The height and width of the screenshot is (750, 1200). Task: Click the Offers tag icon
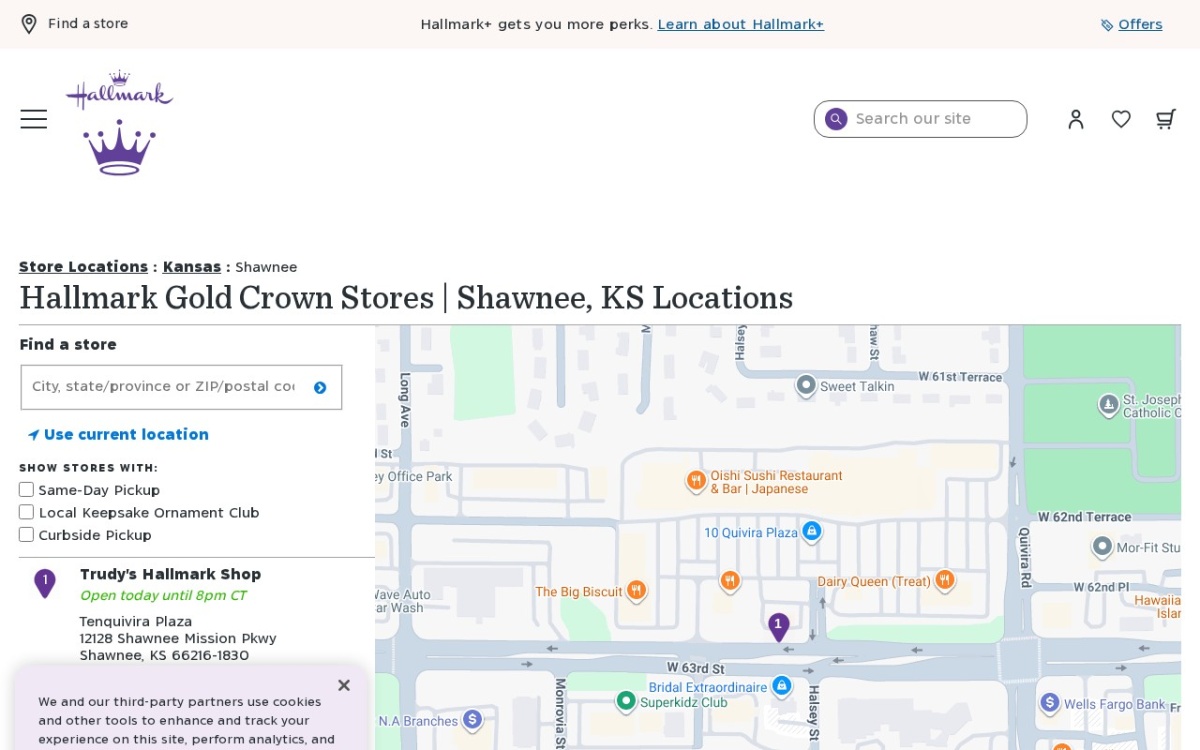click(1107, 25)
